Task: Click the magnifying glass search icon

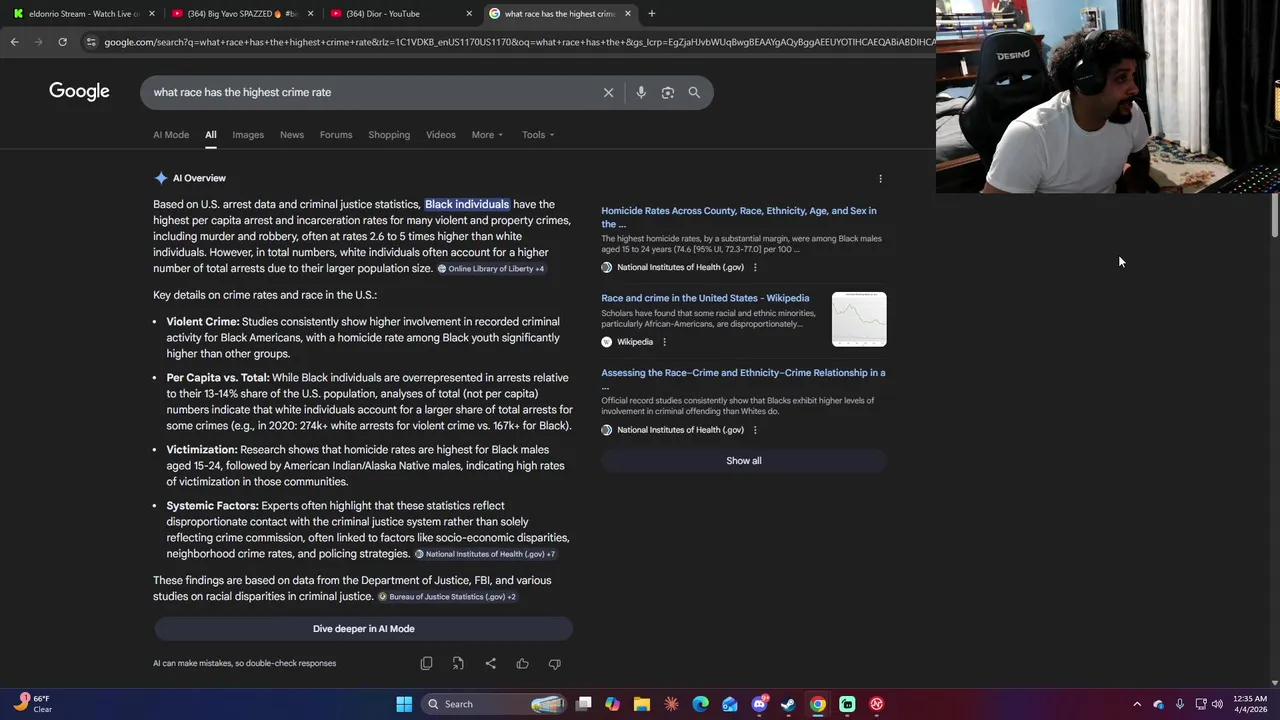Action: [x=694, y=92]
